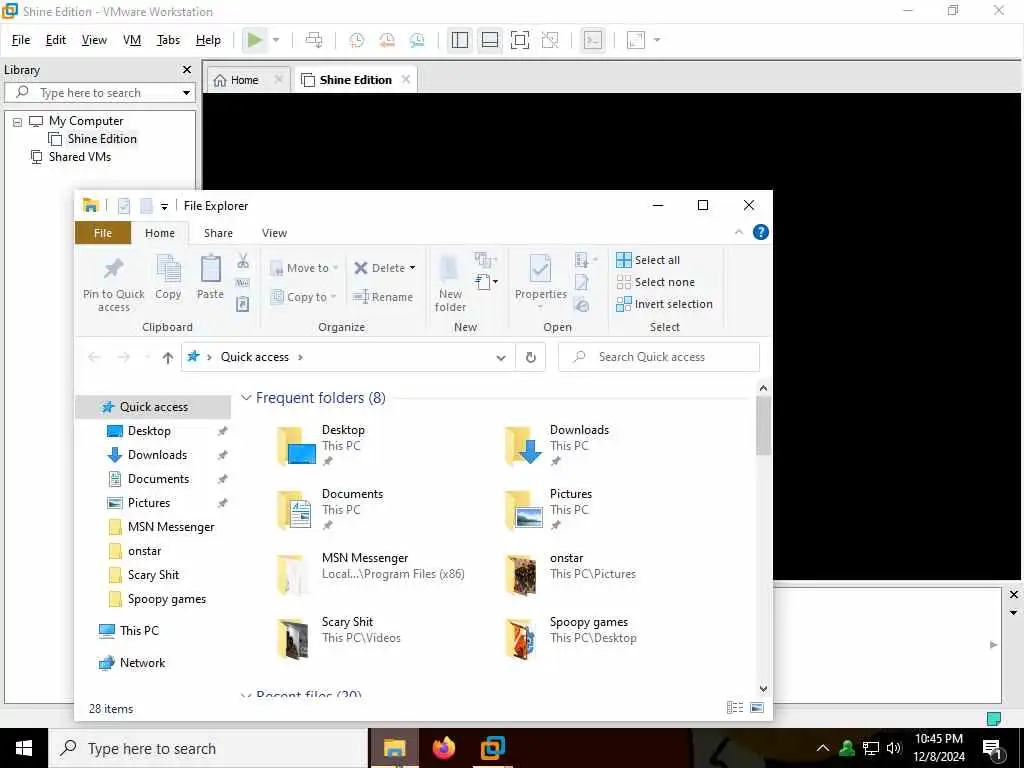Image resolution: width=1024 pixels, height=768 pixels.
Task: Open VMware File menu
Action: click(21, 40)
